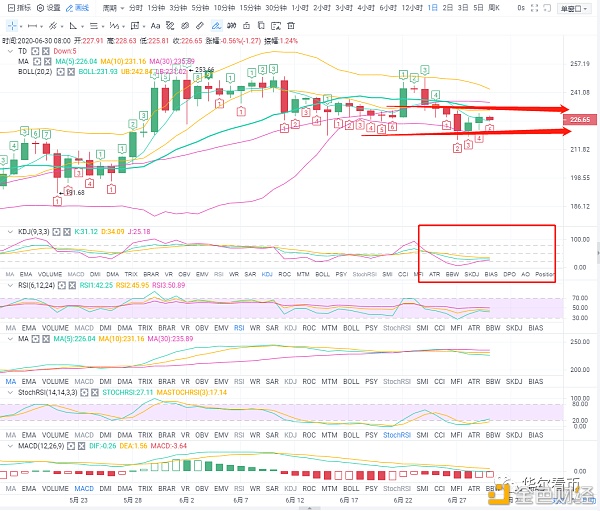
Task: Select the multi-line Fibonacci tool
Action: pyautogui.click(x=94, y=26)
